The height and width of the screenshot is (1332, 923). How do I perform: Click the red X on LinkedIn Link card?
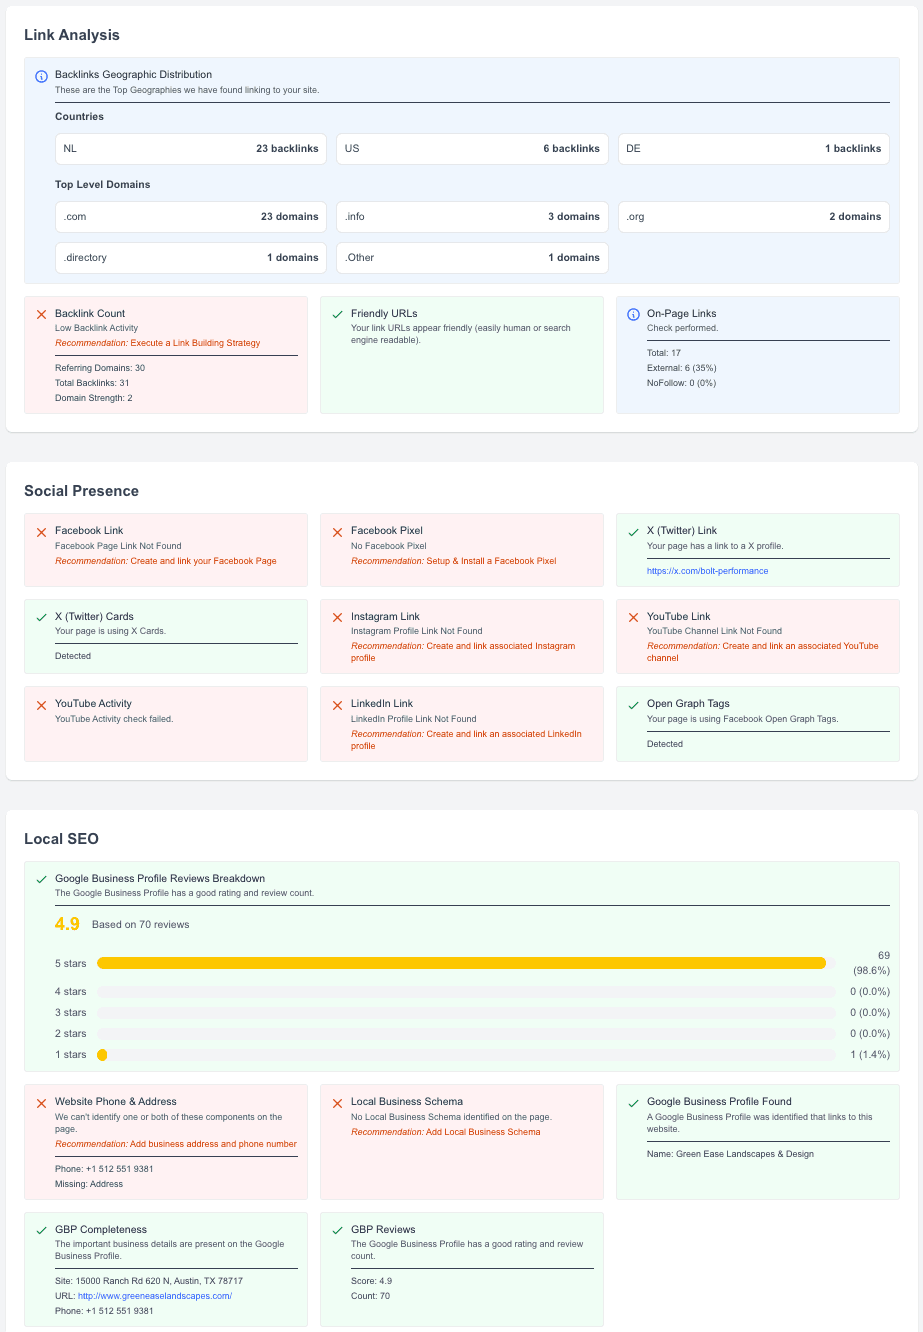[x=336, y=703]
